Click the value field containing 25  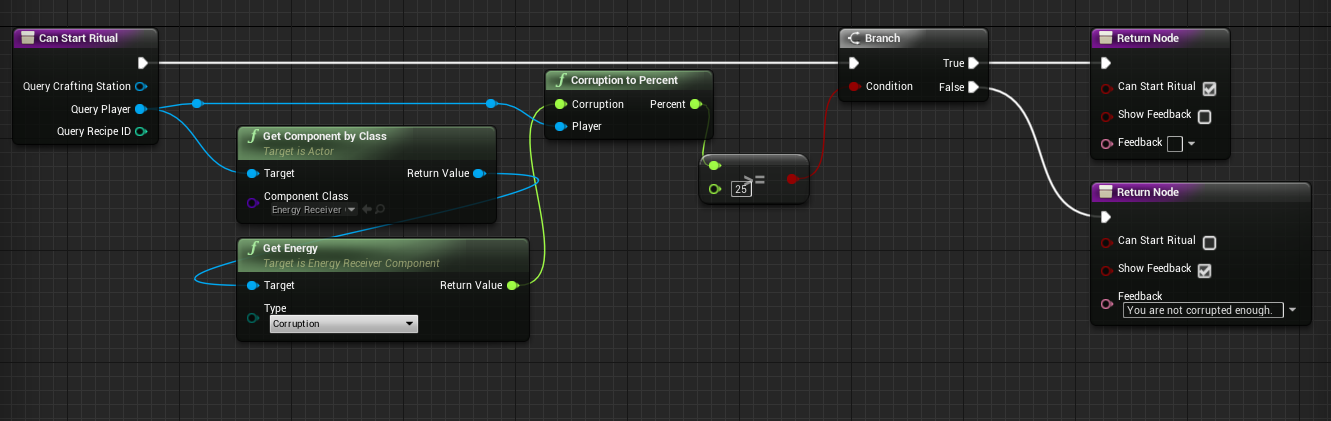pyautogui.click(x=741, y=189)
